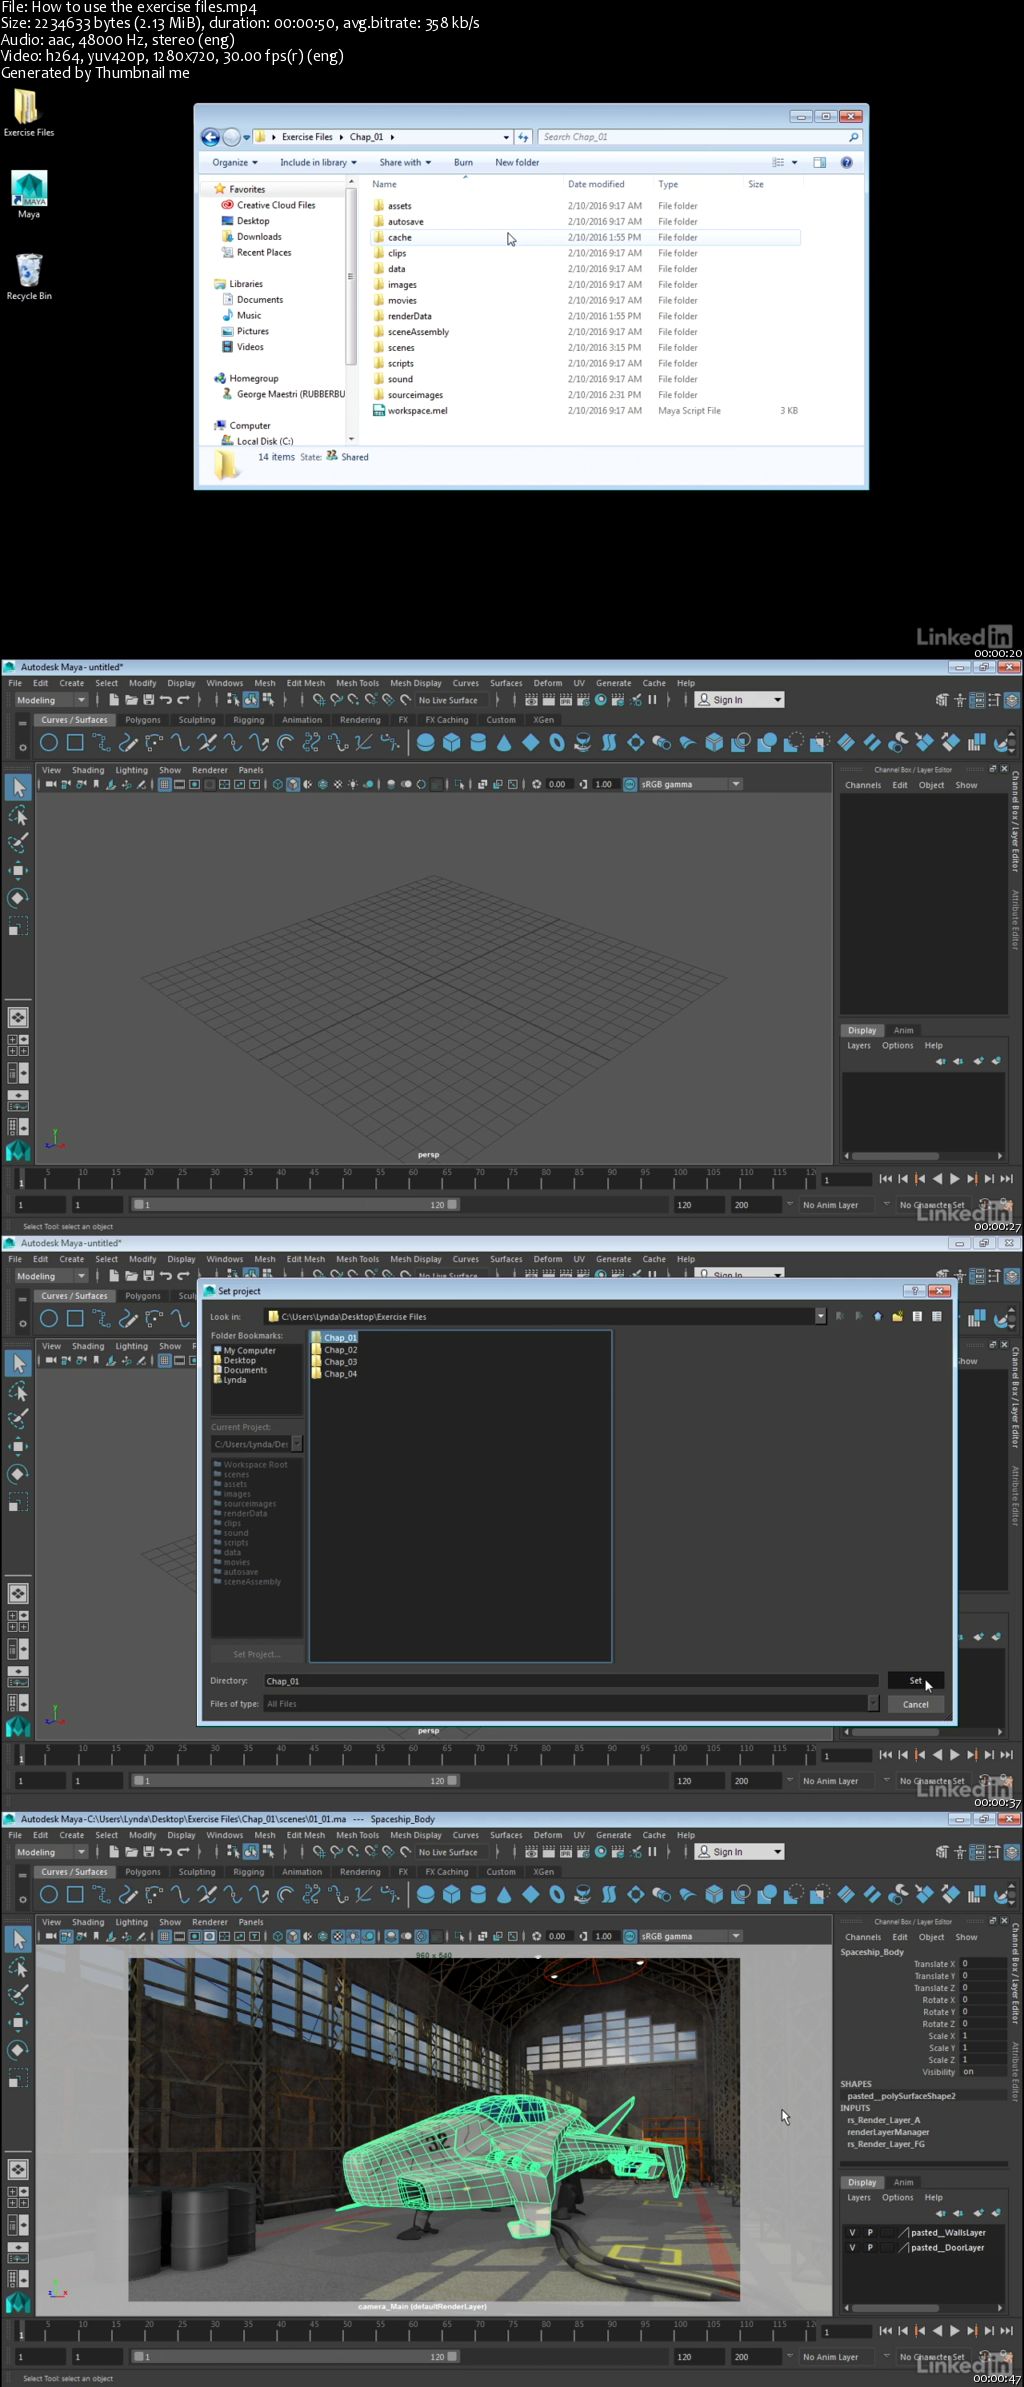Pick the Move tool in spaceship Maya toolbox
Image resolution: width=1024 pixels, height=2387 pixels.
click(x=18, y=2022)
